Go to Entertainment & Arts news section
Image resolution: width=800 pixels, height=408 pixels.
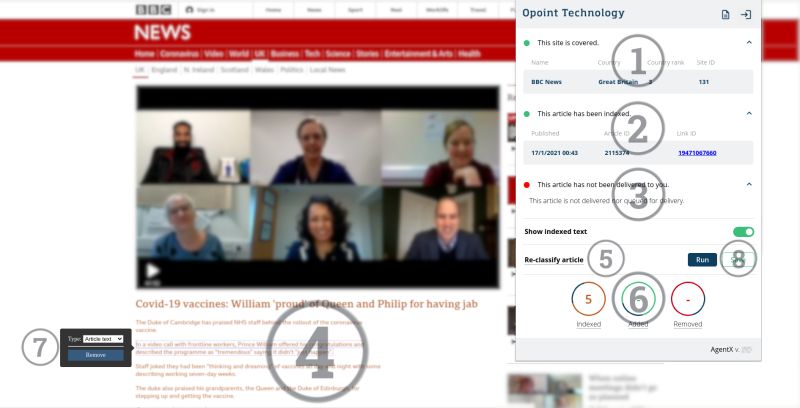pyautogui.click(x=418, y=54)
